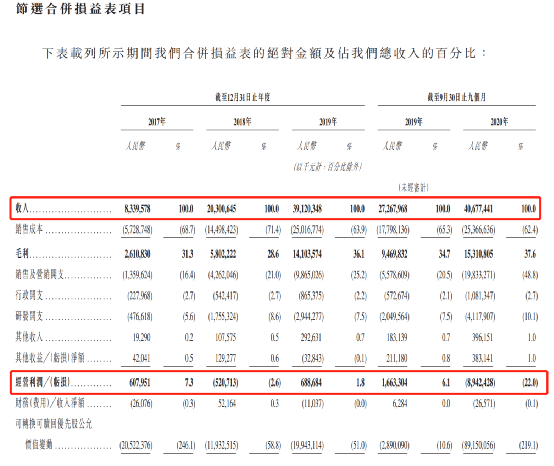Click the 節選合併損益表項目 heading
Screen dimensions: 554x466
(80, 8)
